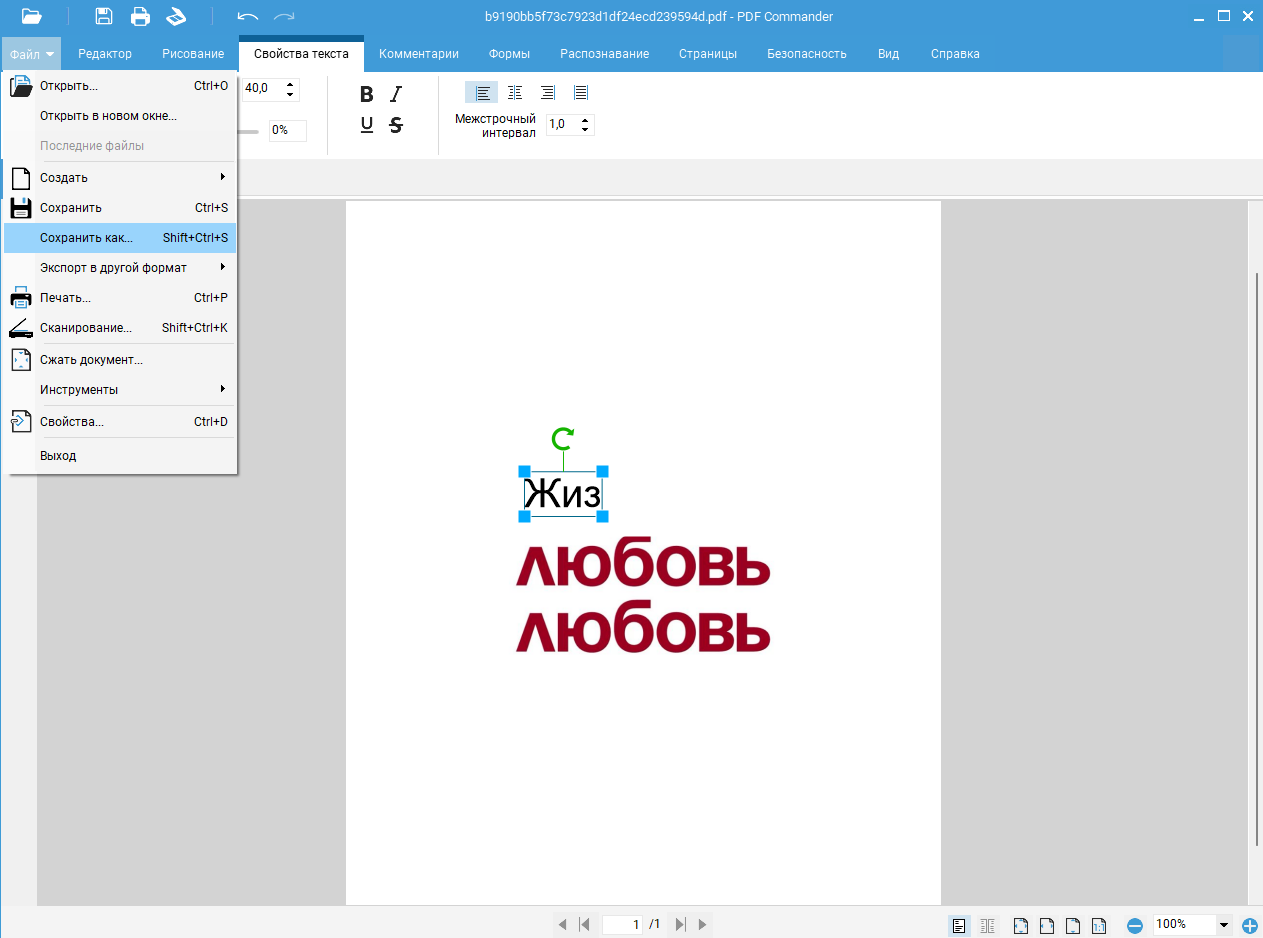The image size is (1263, 938).
Task: Select Сжать документ... menu entry
Action: click(121, 360)
